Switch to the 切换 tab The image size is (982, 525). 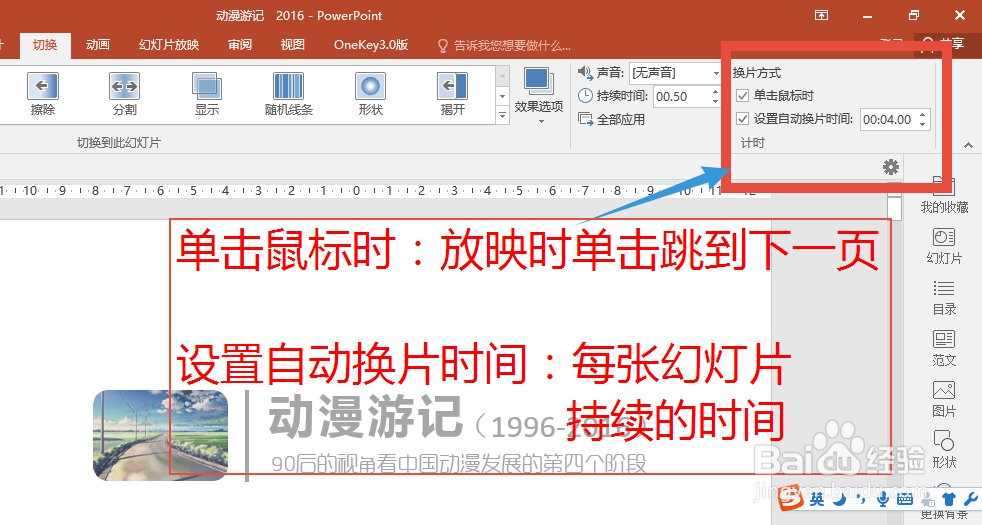tap(45, 45)
